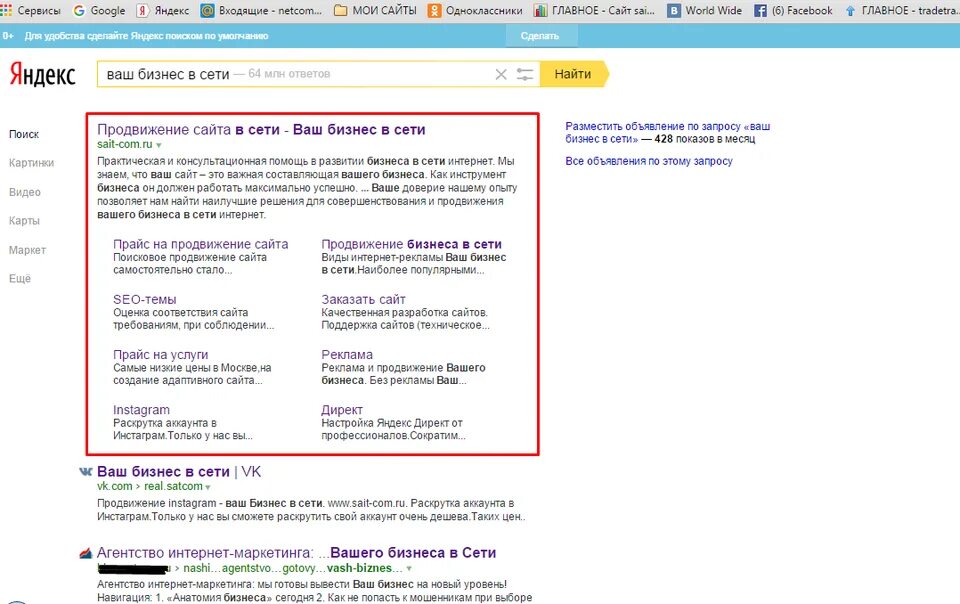The width and height of the screenshot is (960, 604).
Task: Open the sait-com.ru green URL
Action: pyautogui.click(x=124, y=144)
